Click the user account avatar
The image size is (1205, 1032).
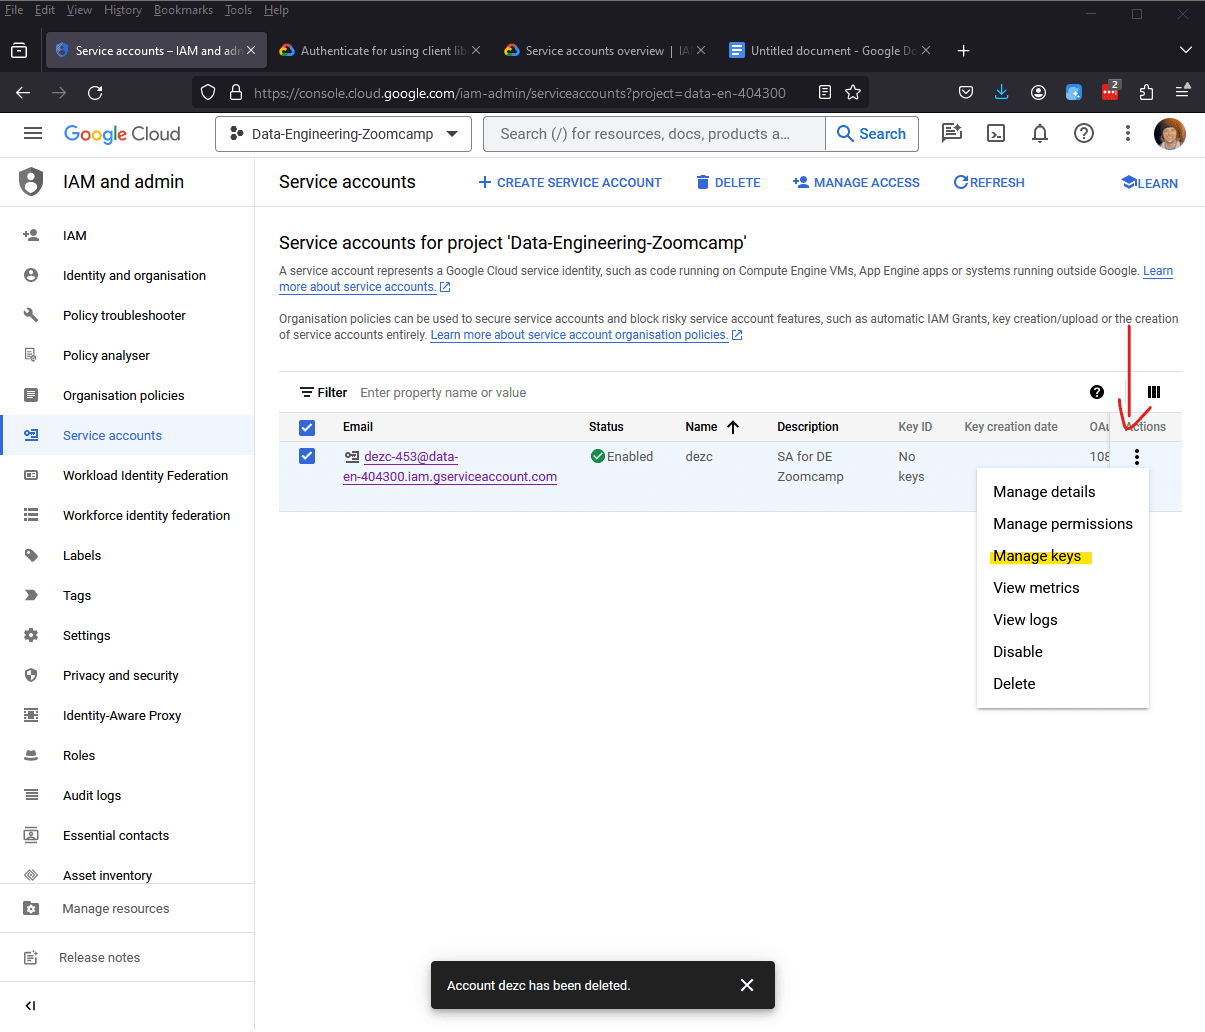[x=1170, y=133]
